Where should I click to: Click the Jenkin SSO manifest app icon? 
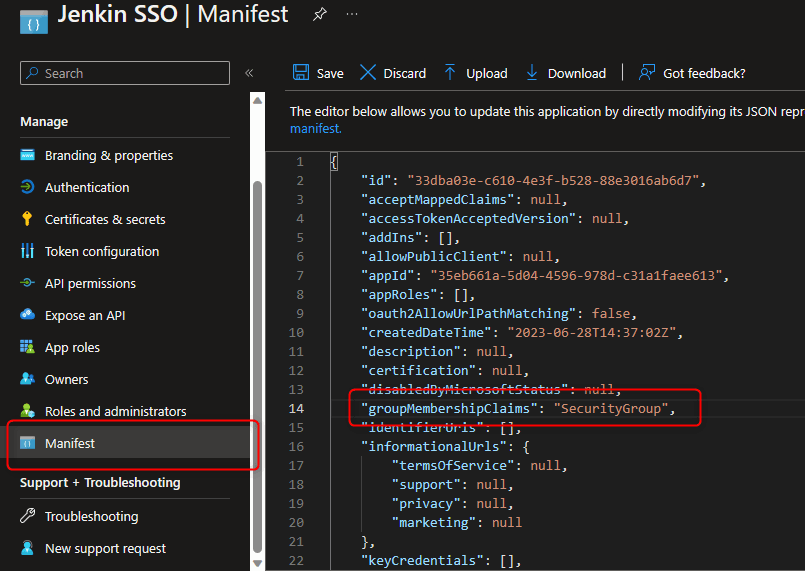[34, 22]
